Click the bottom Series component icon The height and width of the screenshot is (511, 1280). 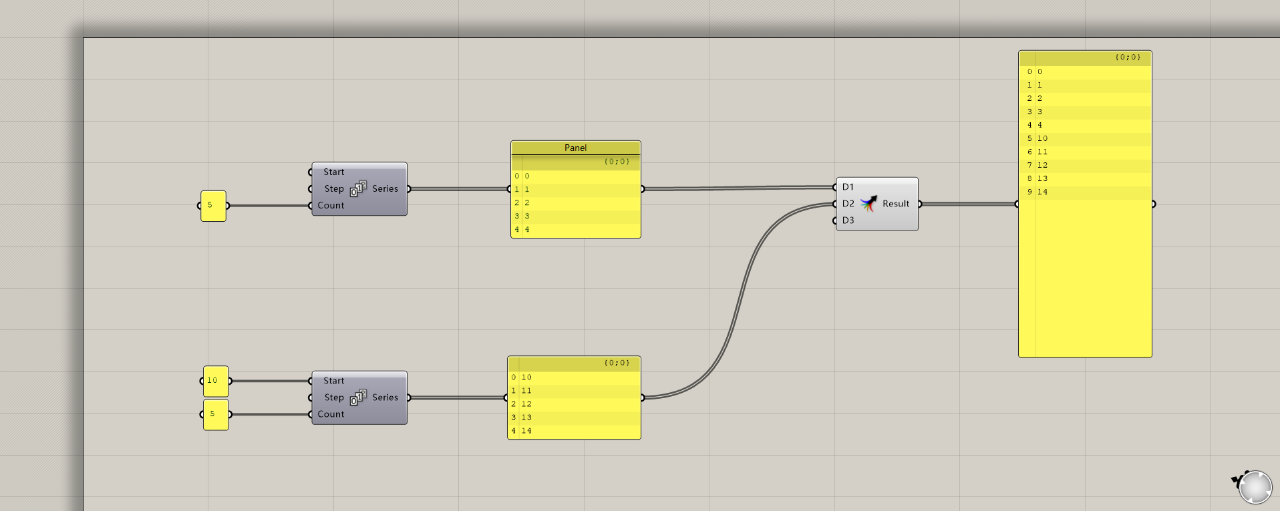coord(358,398)
